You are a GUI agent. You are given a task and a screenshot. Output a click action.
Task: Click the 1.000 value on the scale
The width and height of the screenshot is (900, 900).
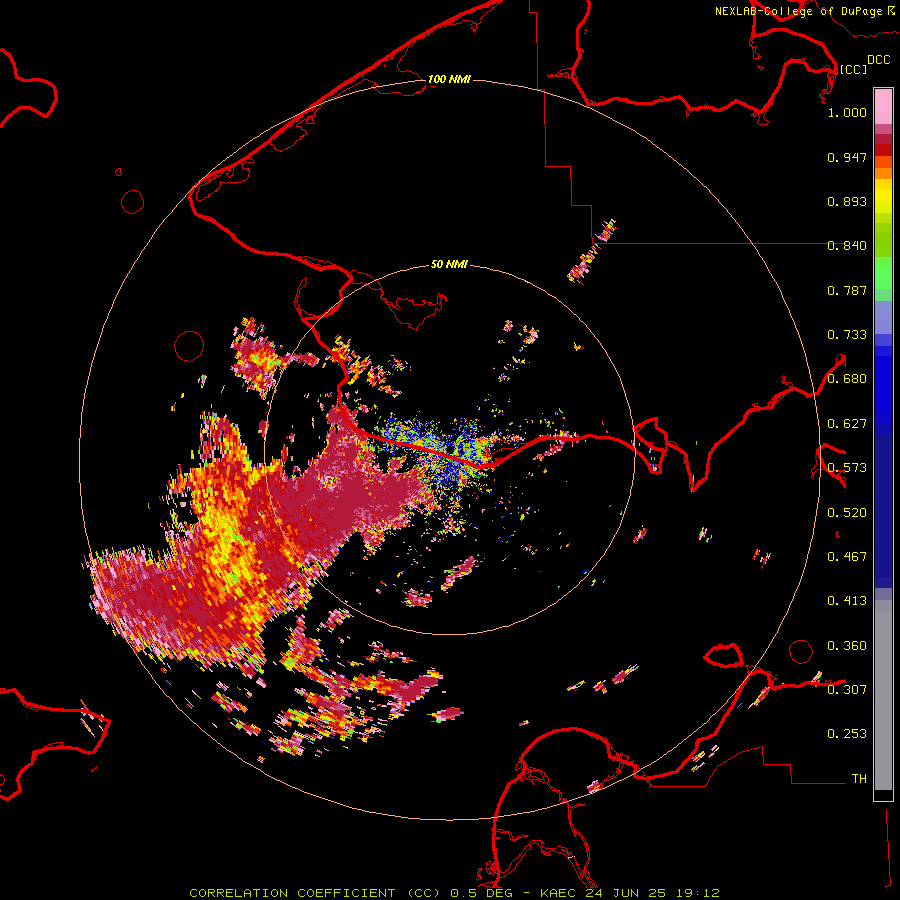847,112
